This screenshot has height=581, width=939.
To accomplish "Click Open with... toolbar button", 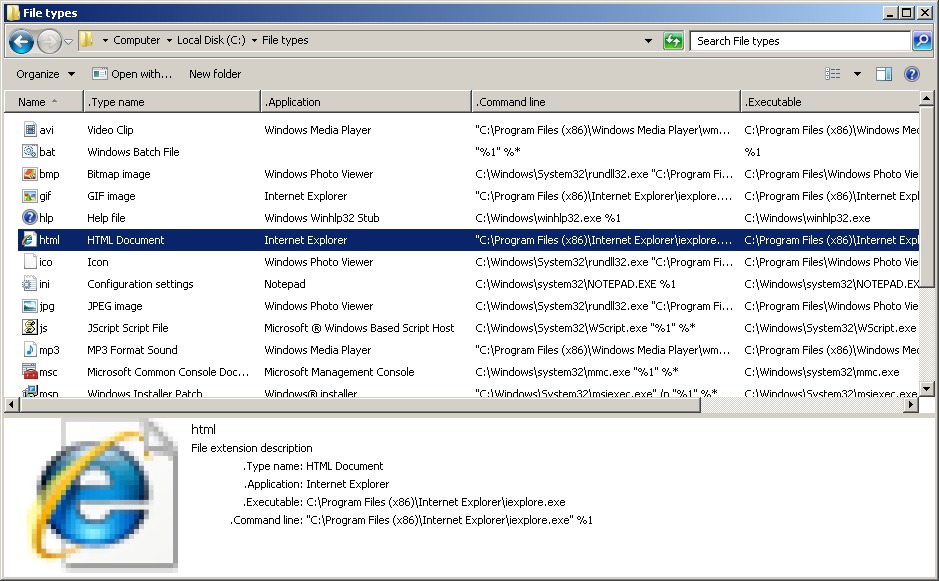I will point(132,74).
